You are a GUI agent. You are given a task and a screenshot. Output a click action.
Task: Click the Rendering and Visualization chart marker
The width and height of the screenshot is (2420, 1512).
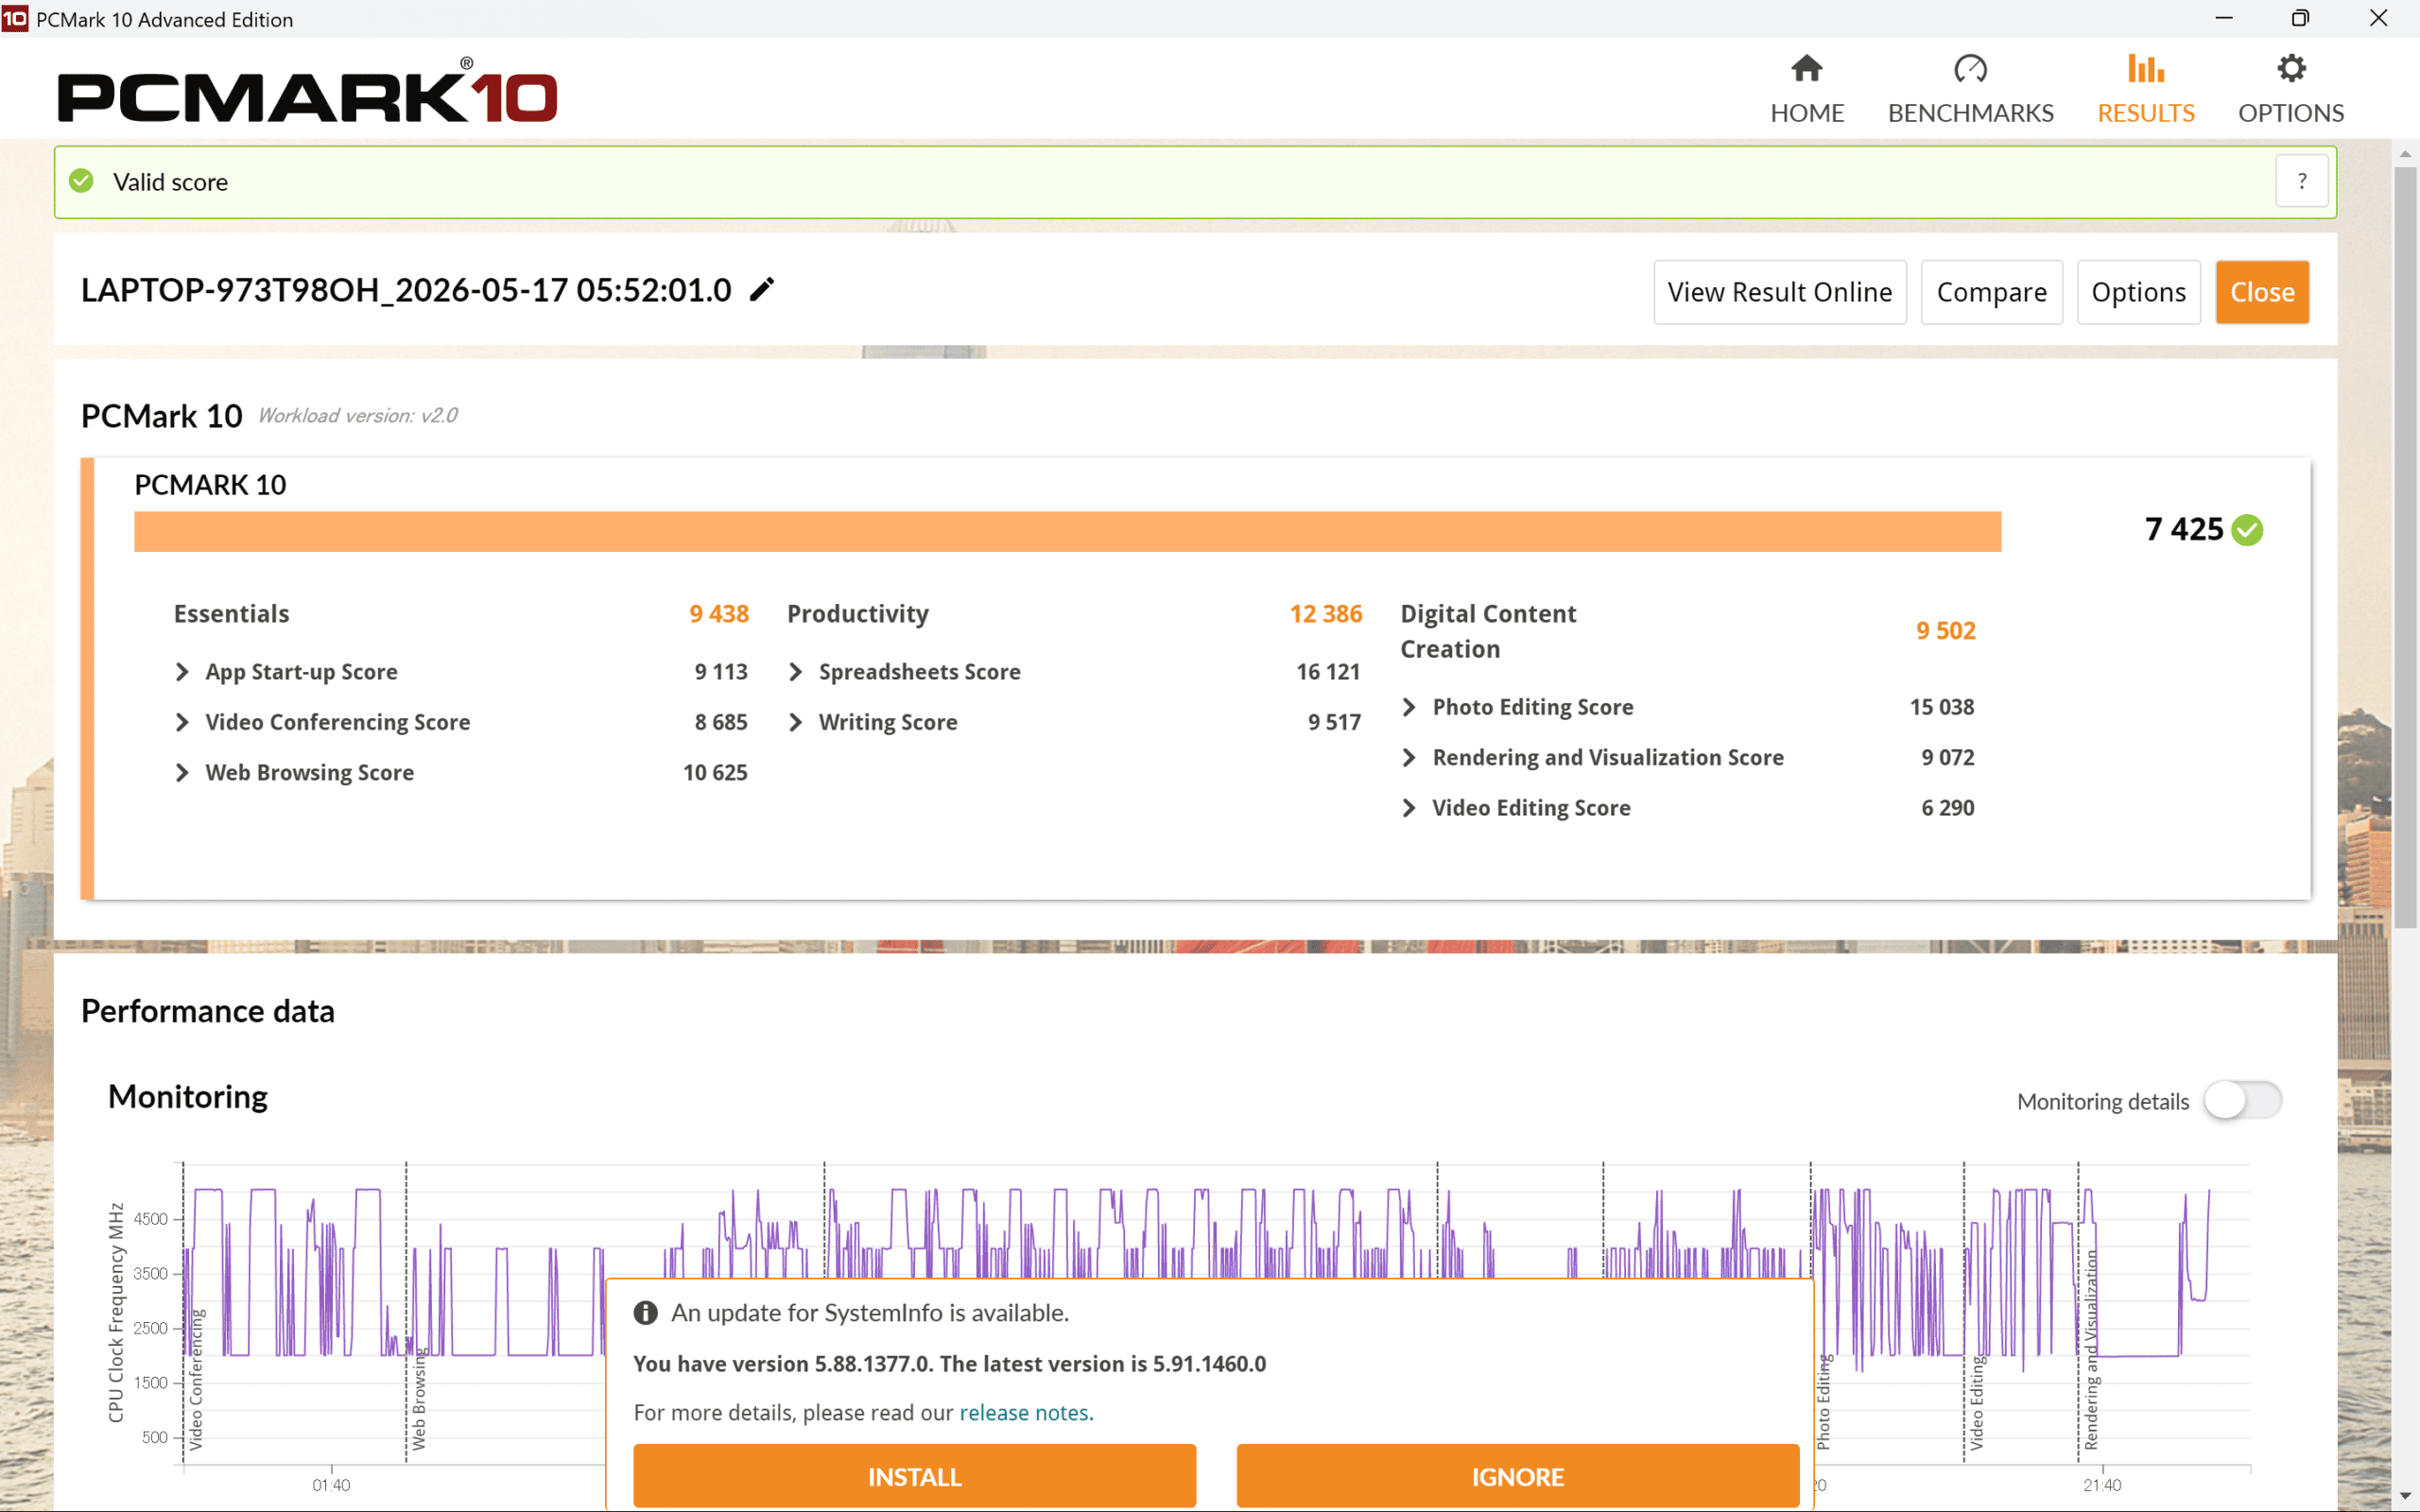pos(2091,1350)
